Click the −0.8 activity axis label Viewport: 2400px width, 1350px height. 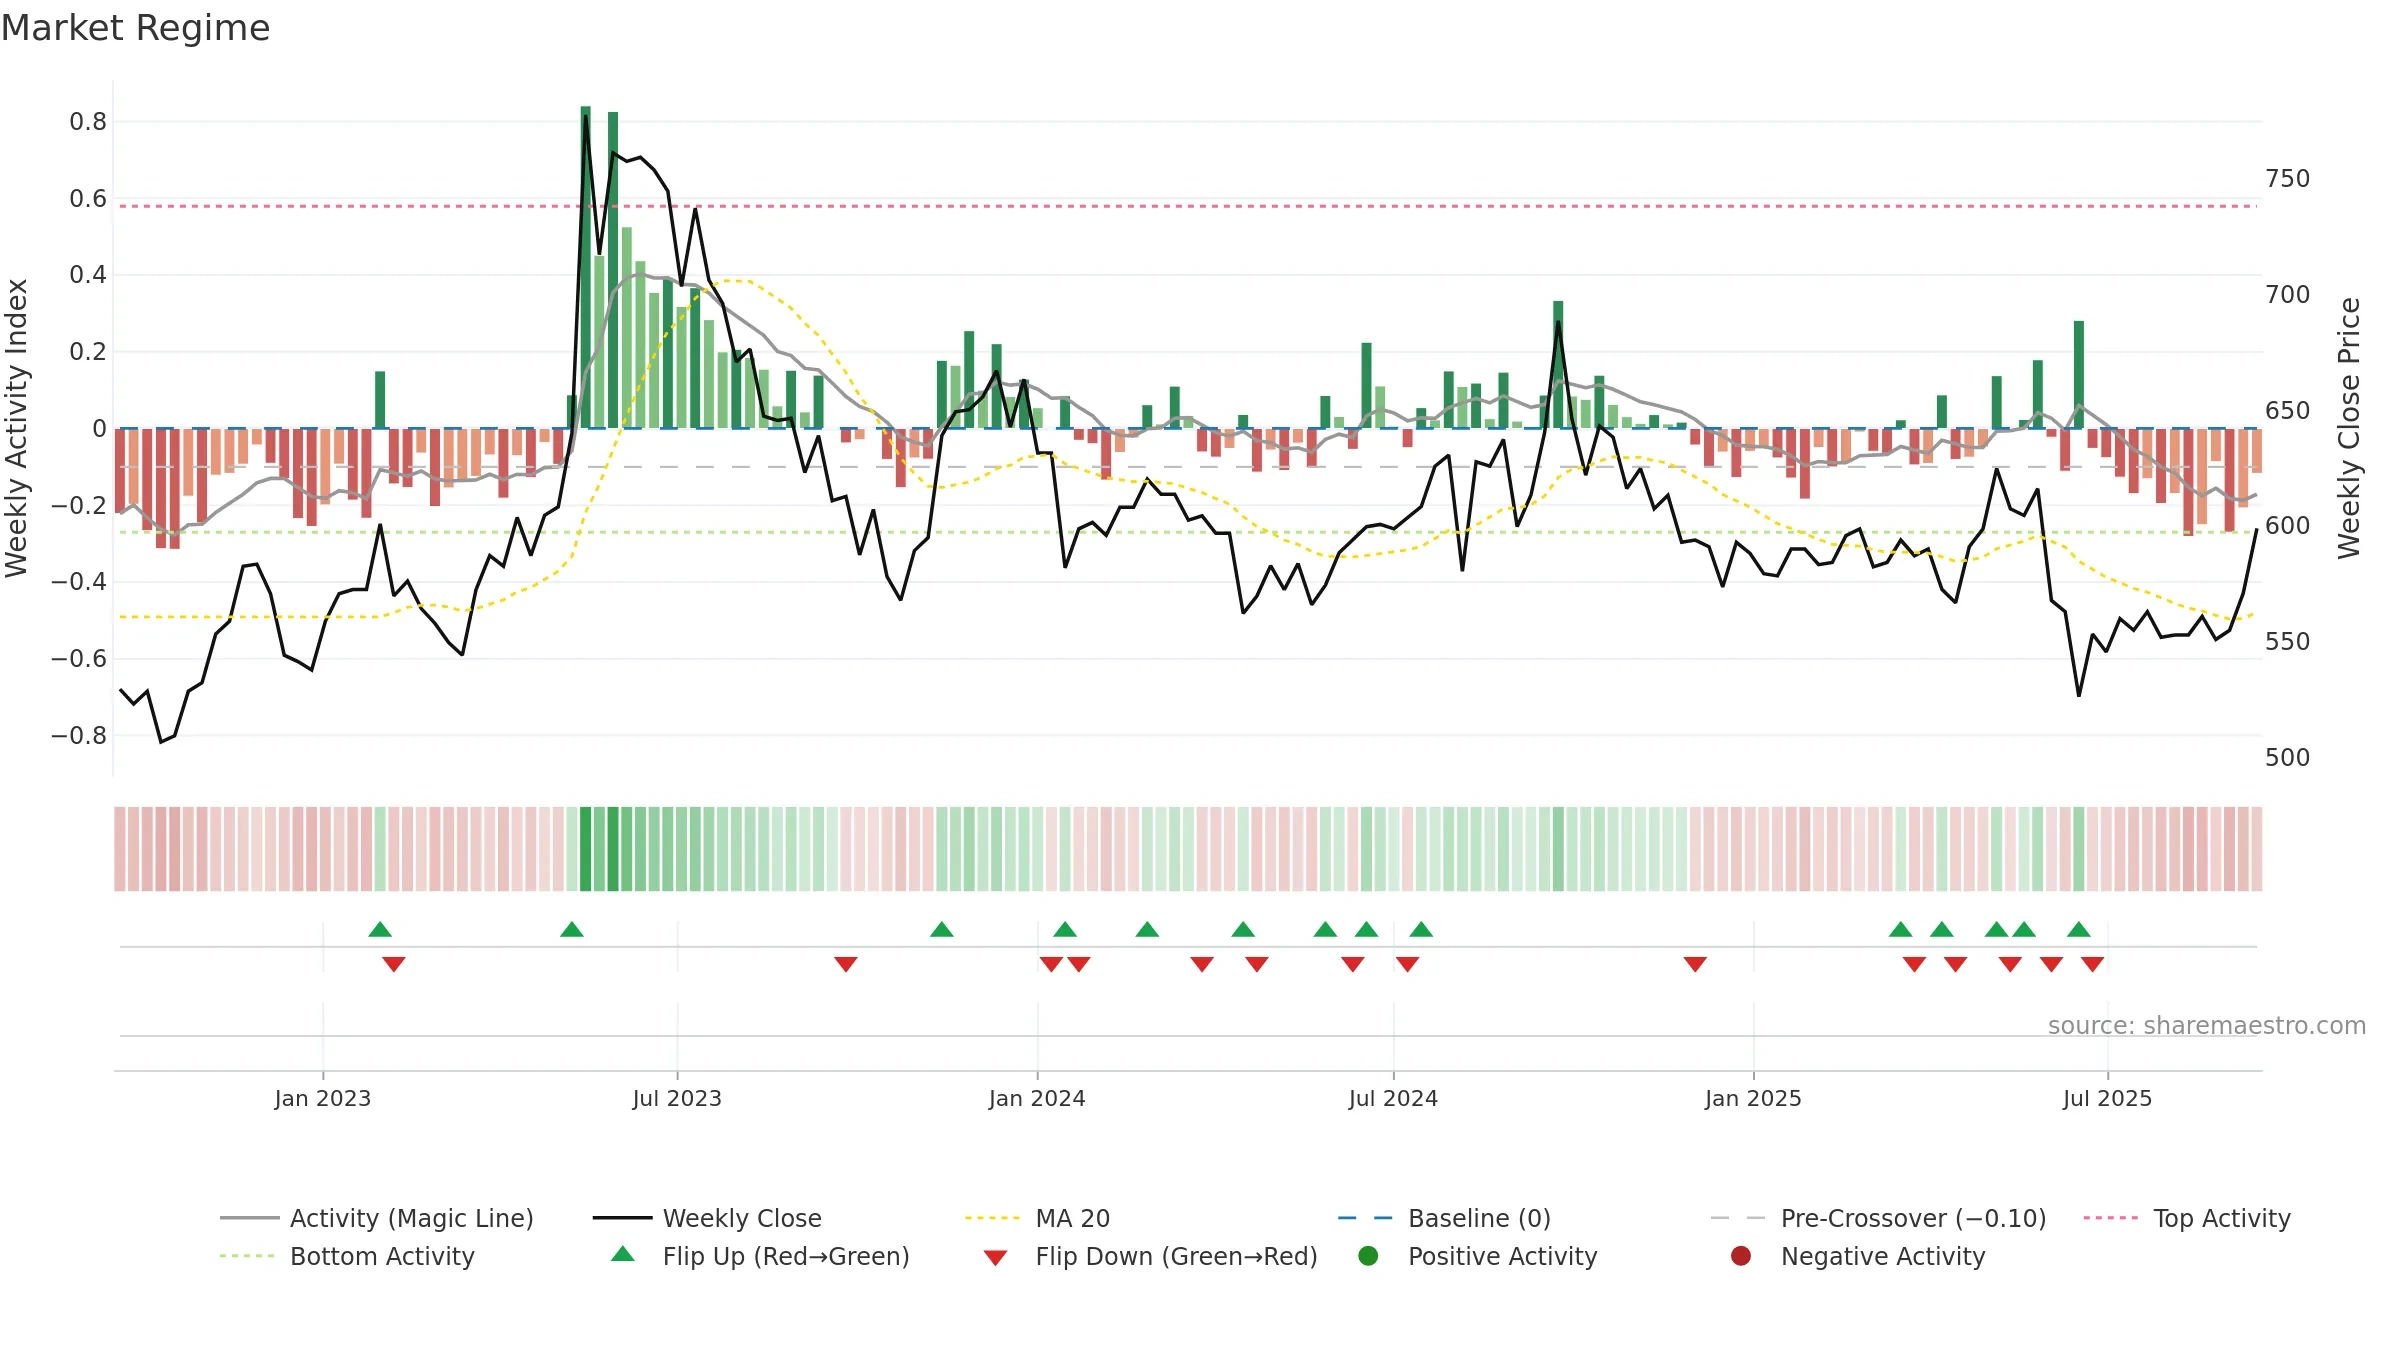(79, 736)
